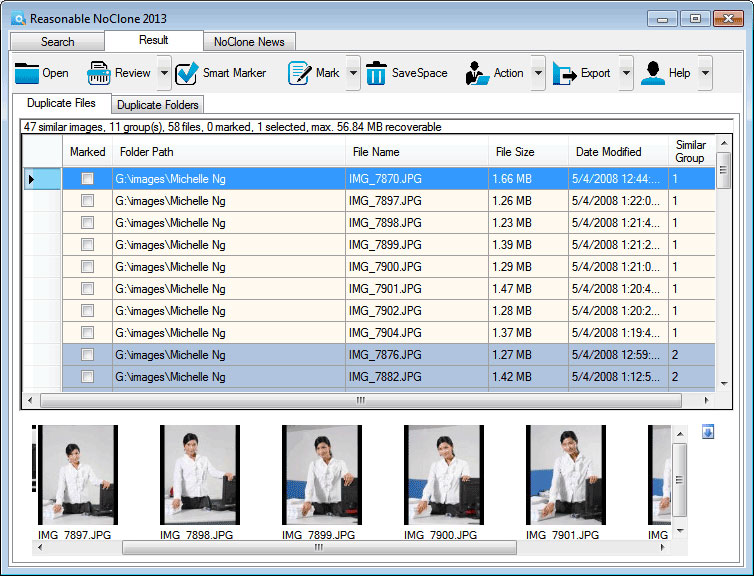Image resolution: width=754 pixels, height=576 pixels.
Task: Sort by File Size column header
Action: coord(515,152)
